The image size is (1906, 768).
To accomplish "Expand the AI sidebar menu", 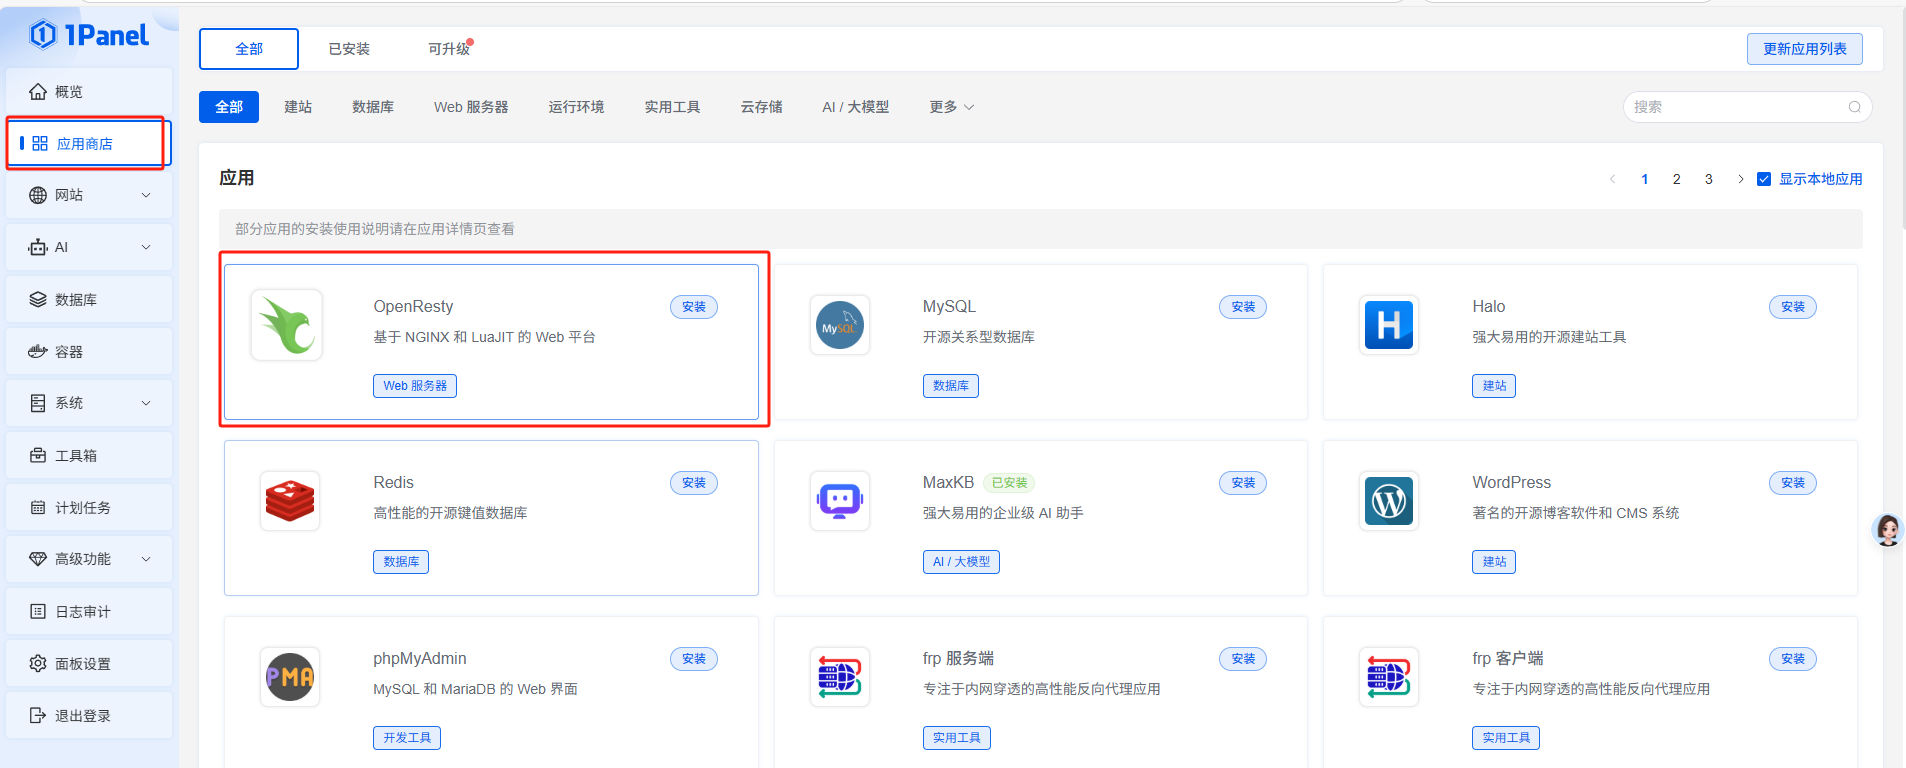I will point(146,247).
